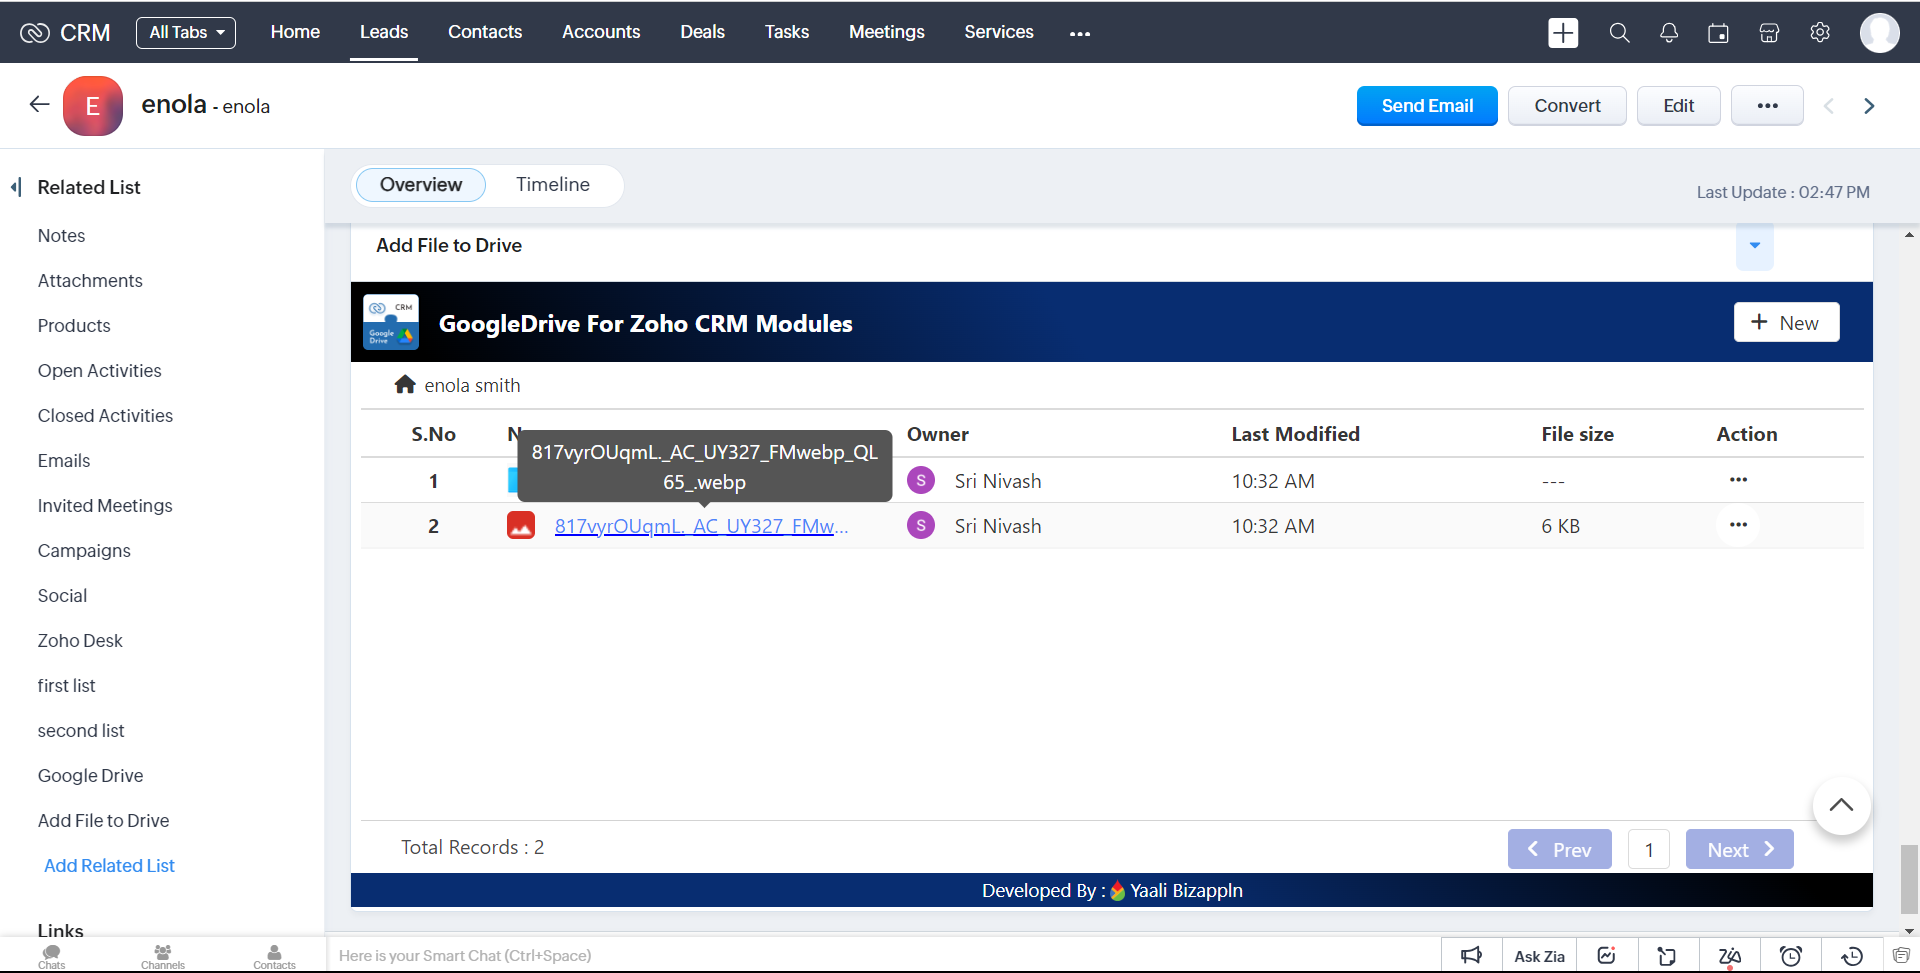Collapse the Related List sidebar
Screen dimensions: 1920x973
(16, 187)
